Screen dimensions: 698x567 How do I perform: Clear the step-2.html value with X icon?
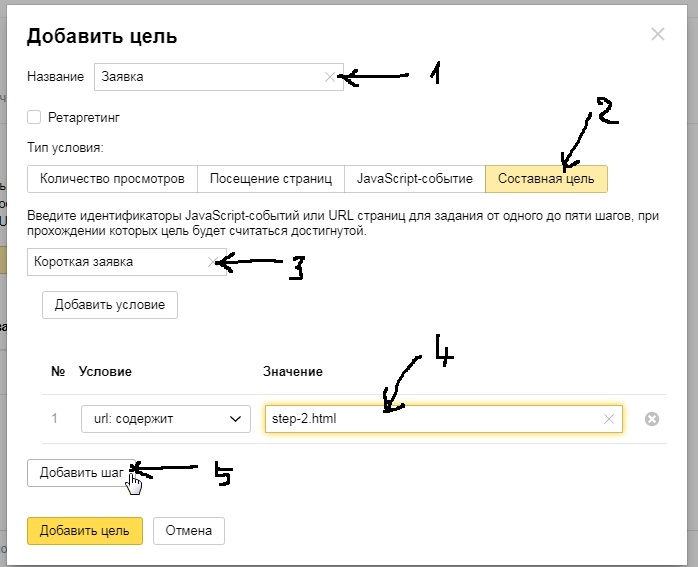click(x=608, y=419)
